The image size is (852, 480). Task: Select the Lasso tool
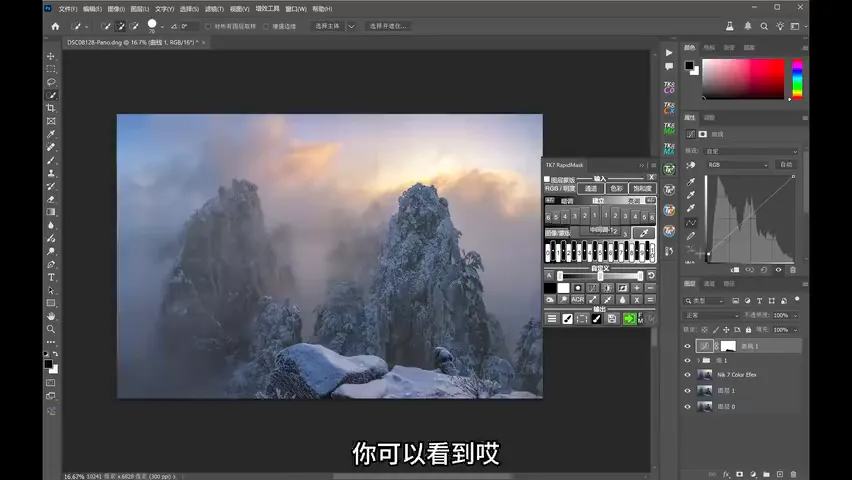51,82
